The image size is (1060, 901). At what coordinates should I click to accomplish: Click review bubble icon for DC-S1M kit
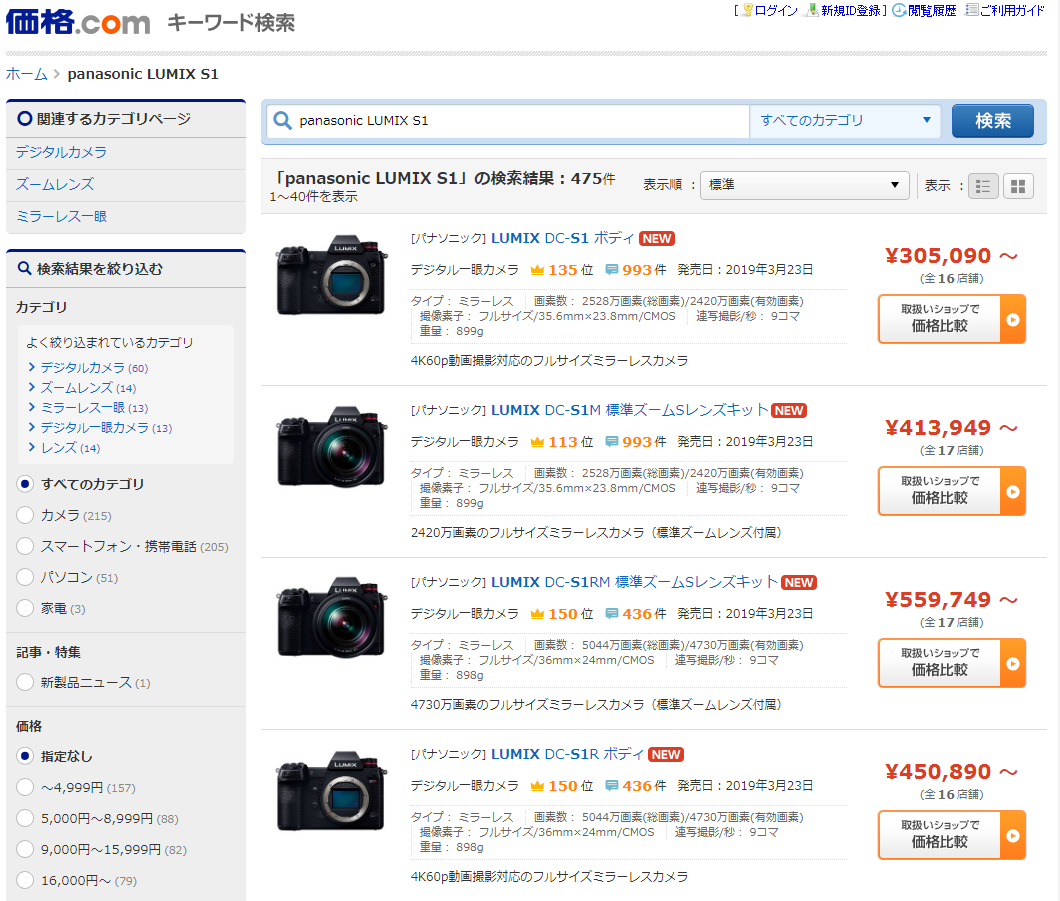point(611,441)
